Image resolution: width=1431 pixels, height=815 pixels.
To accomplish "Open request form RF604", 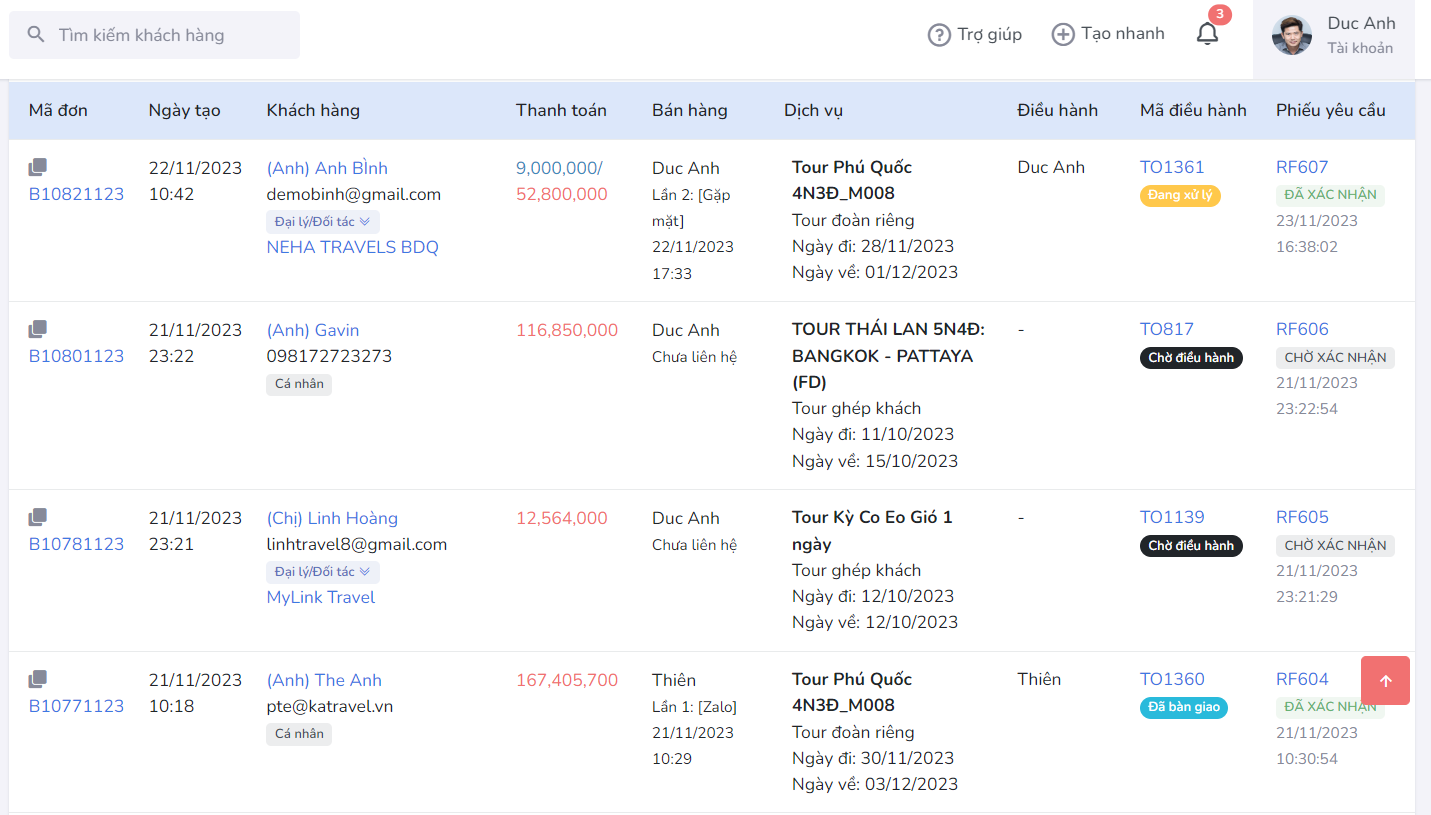I will [1302, 679].
